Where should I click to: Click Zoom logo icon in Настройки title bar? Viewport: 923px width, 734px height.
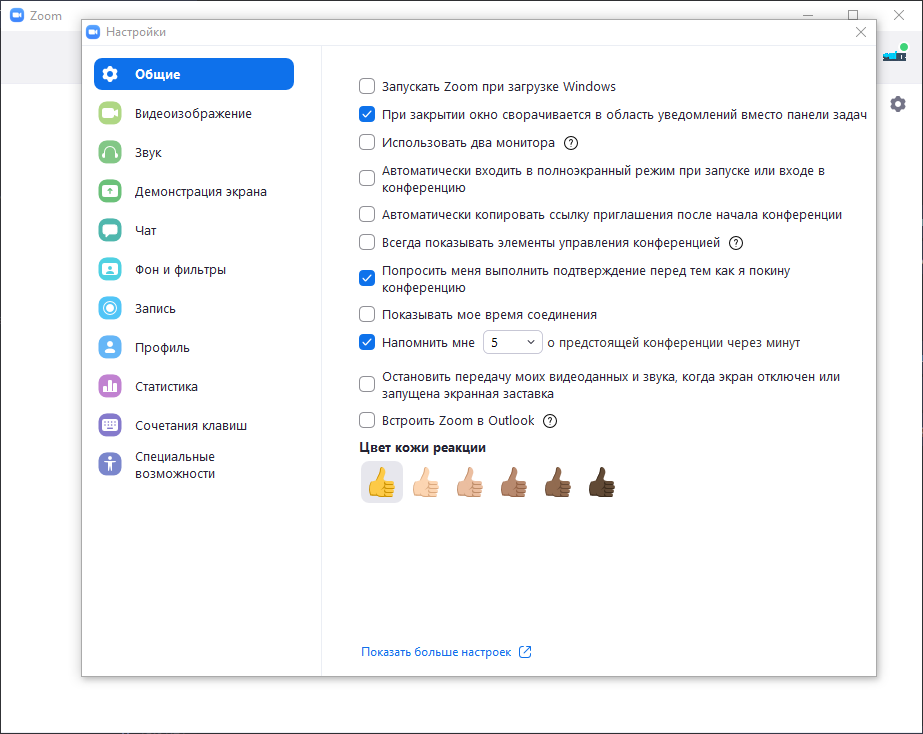point(93,32)
